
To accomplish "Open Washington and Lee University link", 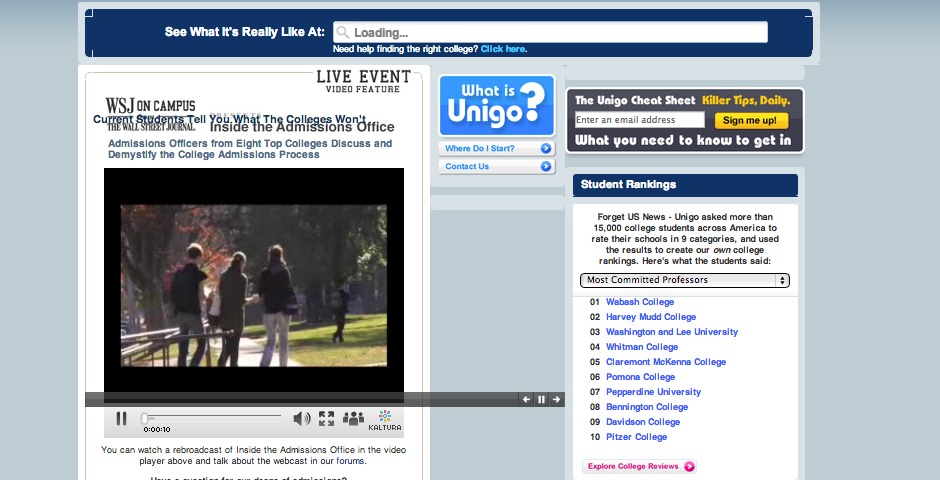I will pos(672,332).
